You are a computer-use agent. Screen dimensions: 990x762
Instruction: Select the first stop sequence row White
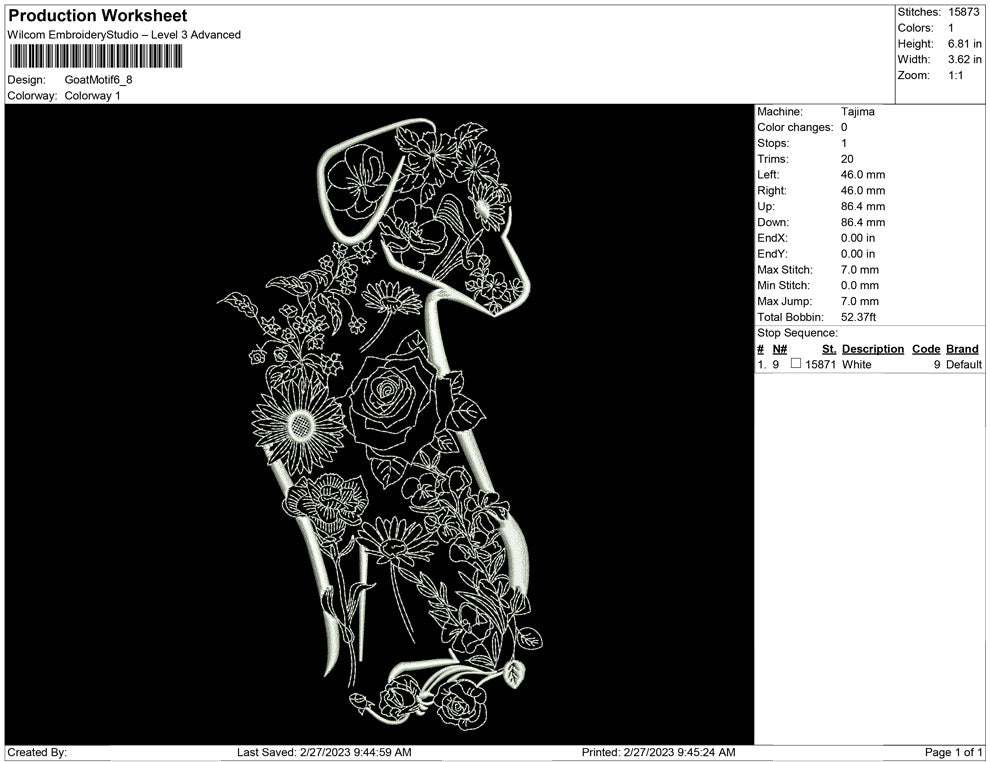point(856,365)
